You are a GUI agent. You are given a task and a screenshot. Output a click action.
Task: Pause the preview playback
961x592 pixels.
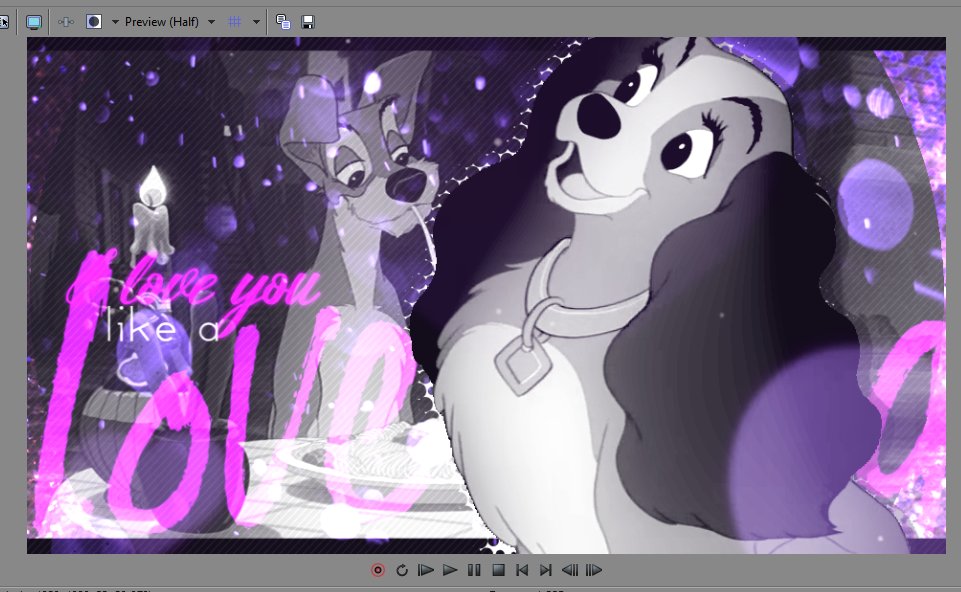[474, 570]
